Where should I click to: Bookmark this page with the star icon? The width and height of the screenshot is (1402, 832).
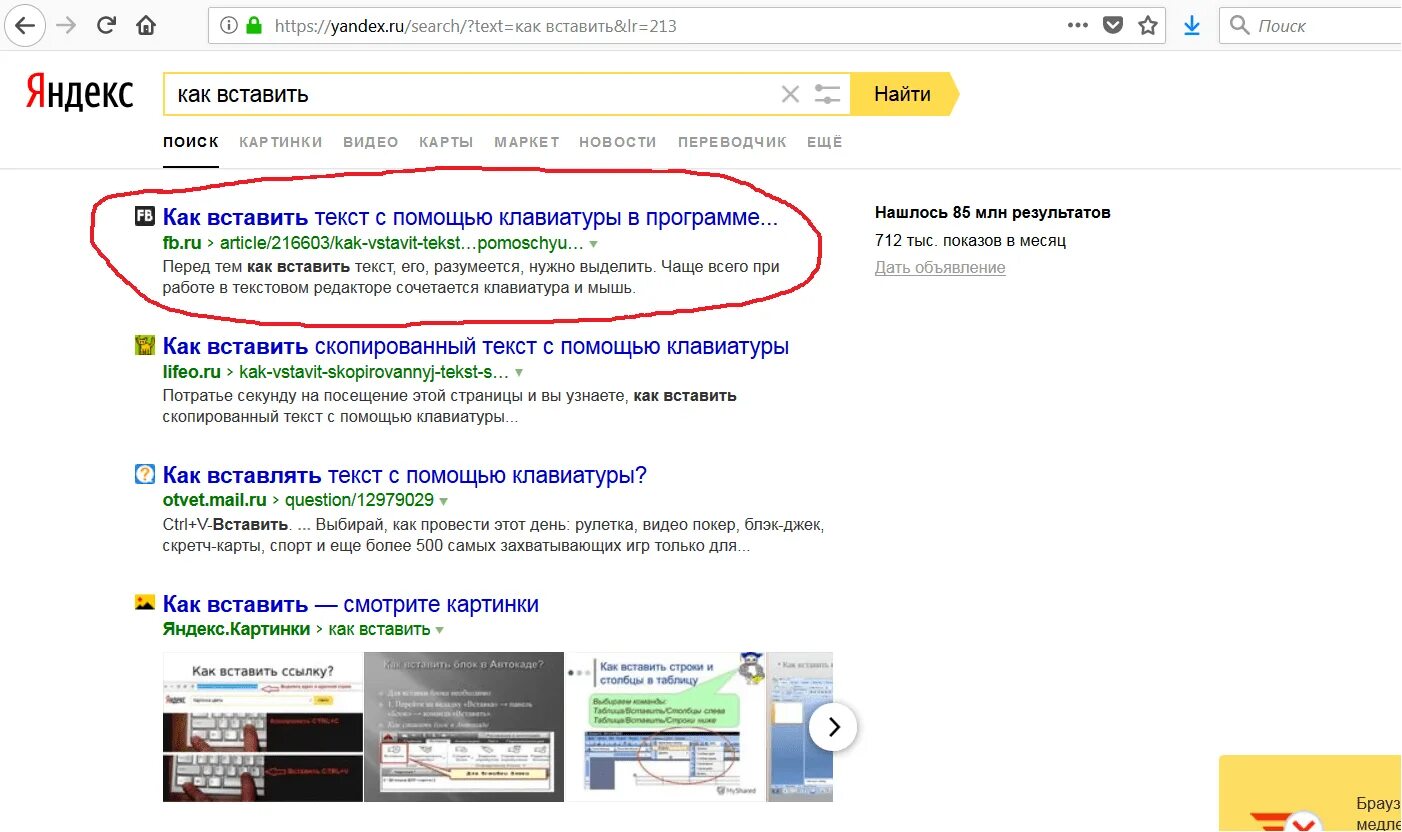pos(1148,26)
